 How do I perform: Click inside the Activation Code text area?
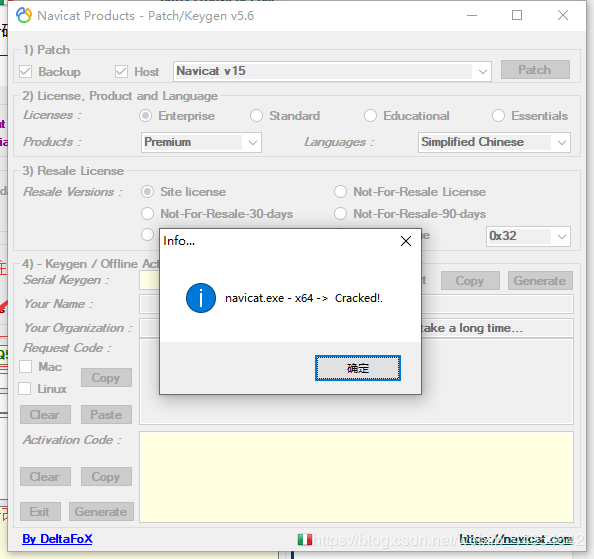[356, 477]
